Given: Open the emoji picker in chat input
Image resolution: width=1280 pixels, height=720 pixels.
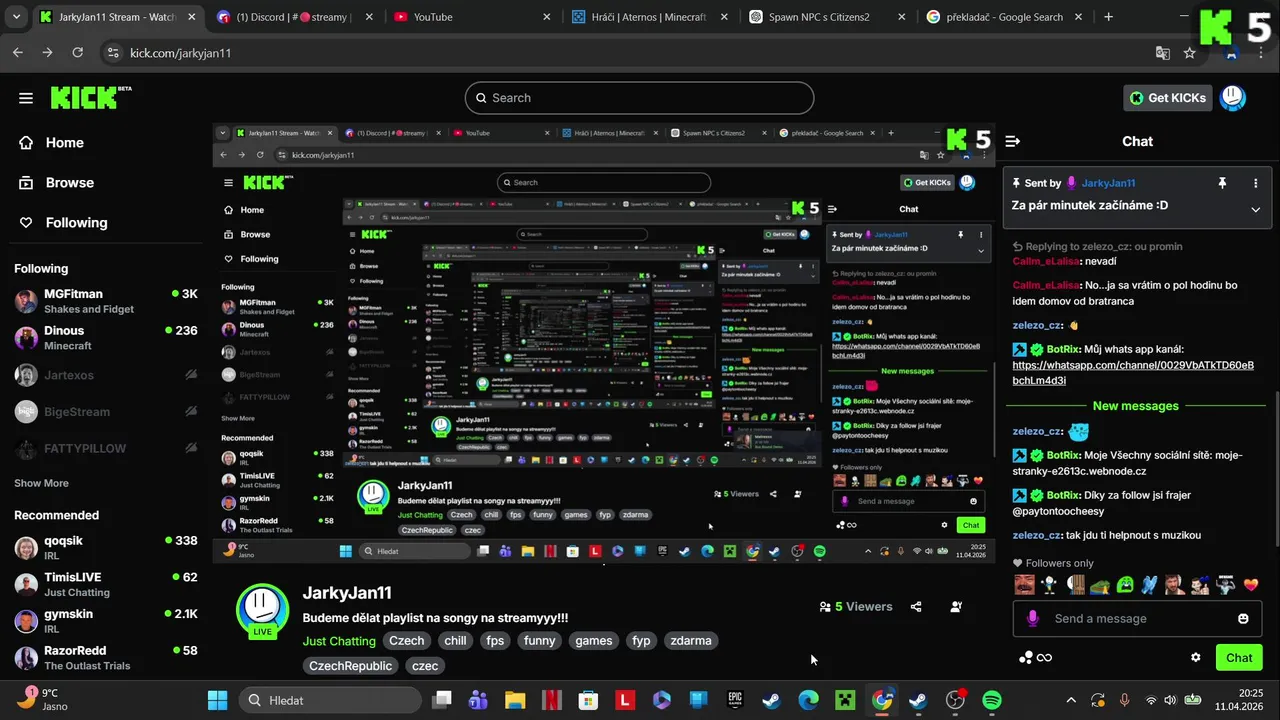Looking at the screenshot, I should click(x=1243, y=619).
